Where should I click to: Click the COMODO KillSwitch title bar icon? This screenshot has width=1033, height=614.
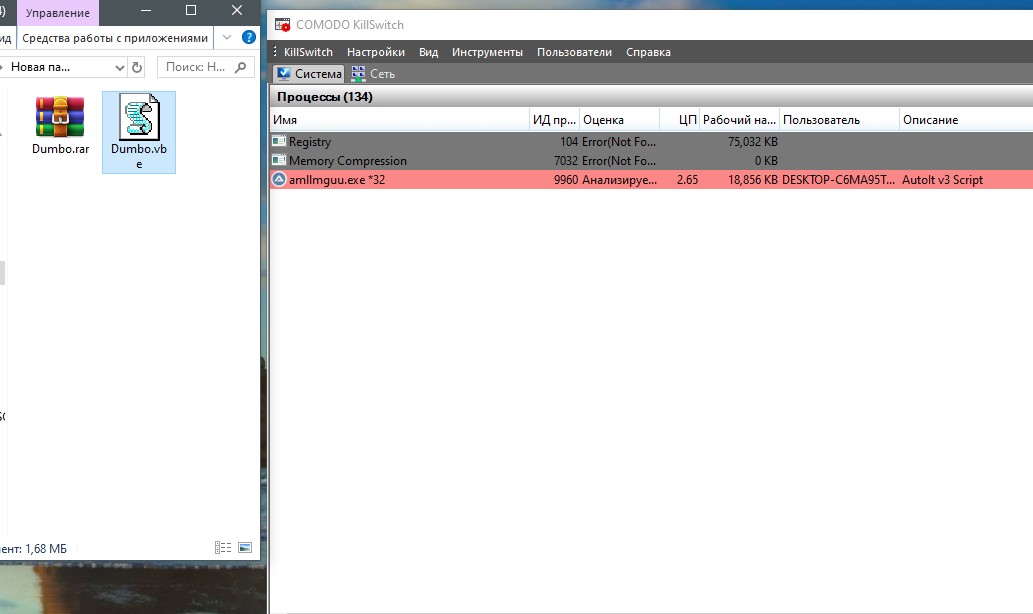coord(283,25)
